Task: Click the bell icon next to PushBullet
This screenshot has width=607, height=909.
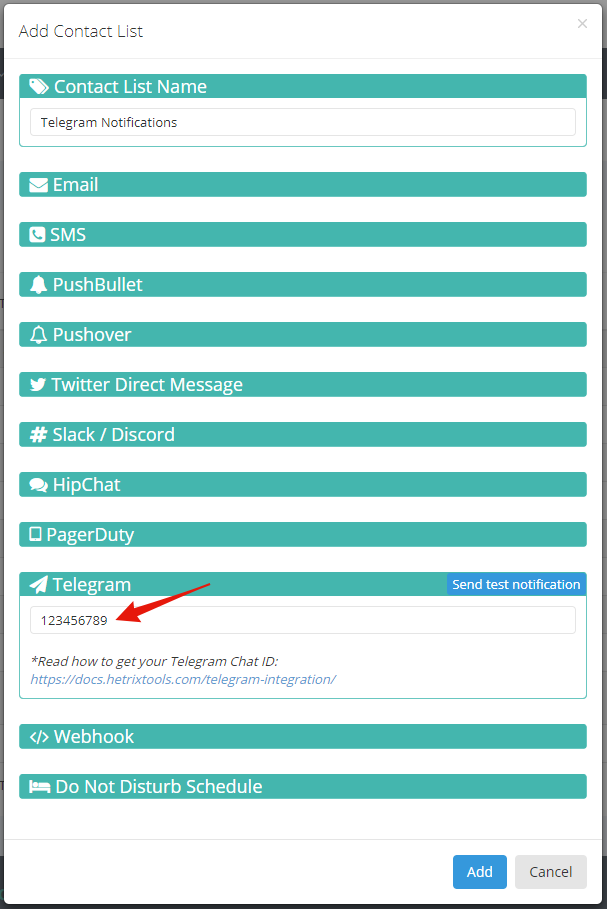Action: coord(38,285)
